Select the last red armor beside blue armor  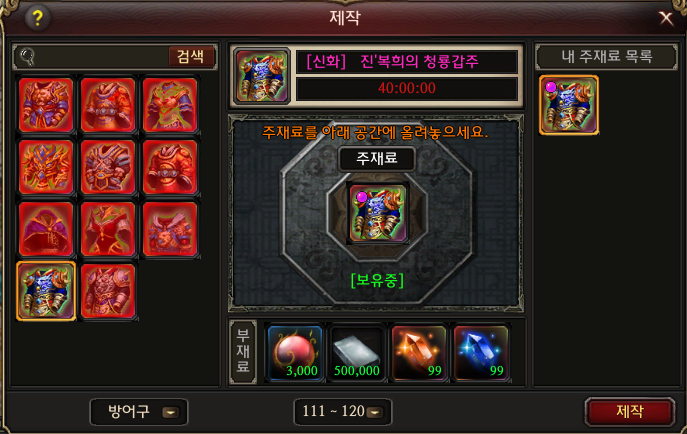point(108,291)
